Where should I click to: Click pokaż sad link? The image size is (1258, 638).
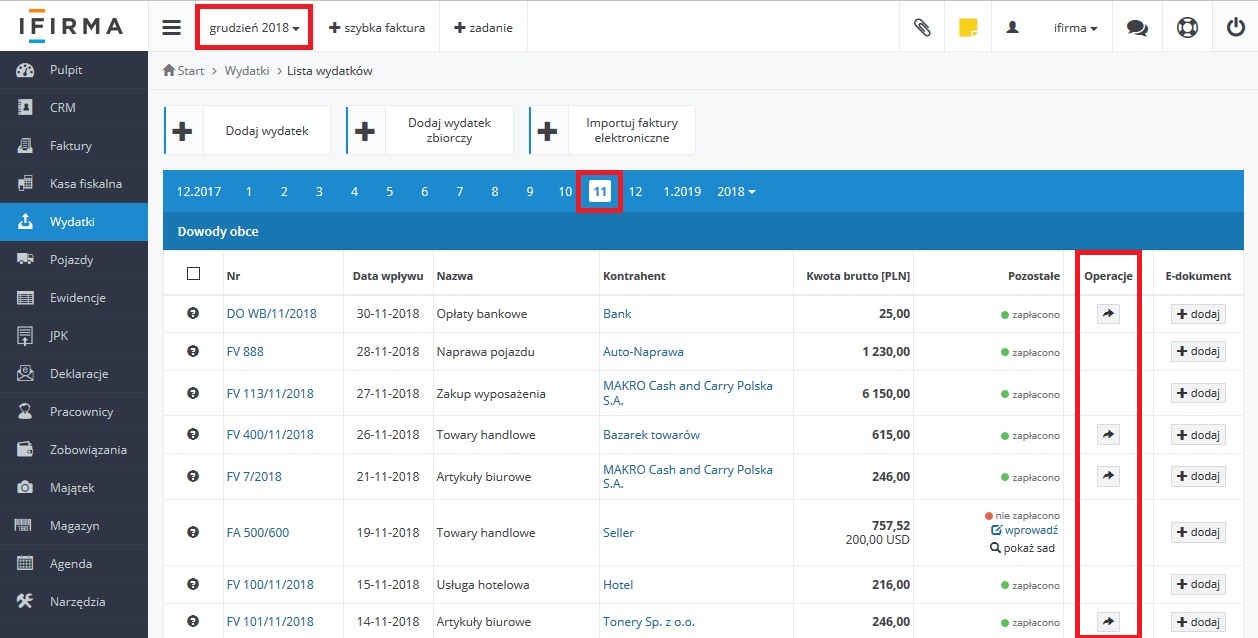coord(1024,548)
